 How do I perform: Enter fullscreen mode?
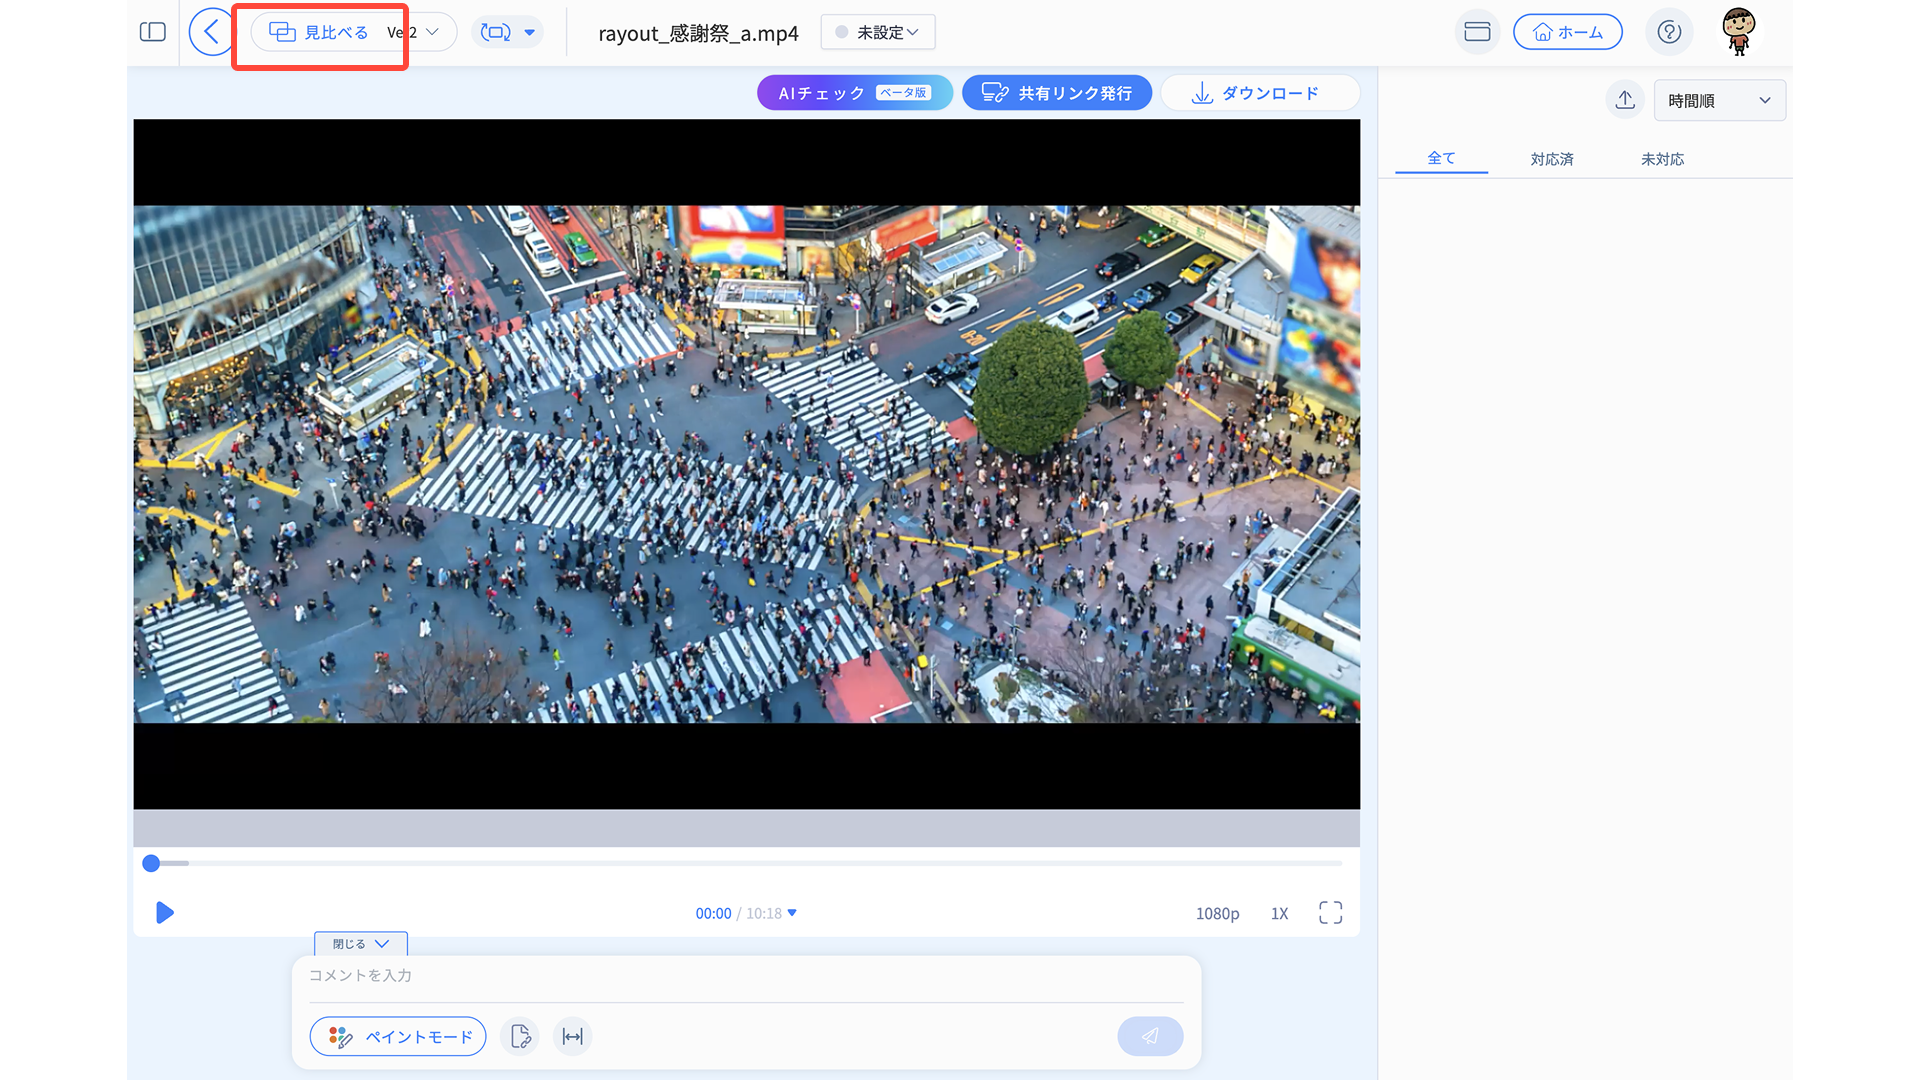pyautogui.click(x=1330, y=913)
